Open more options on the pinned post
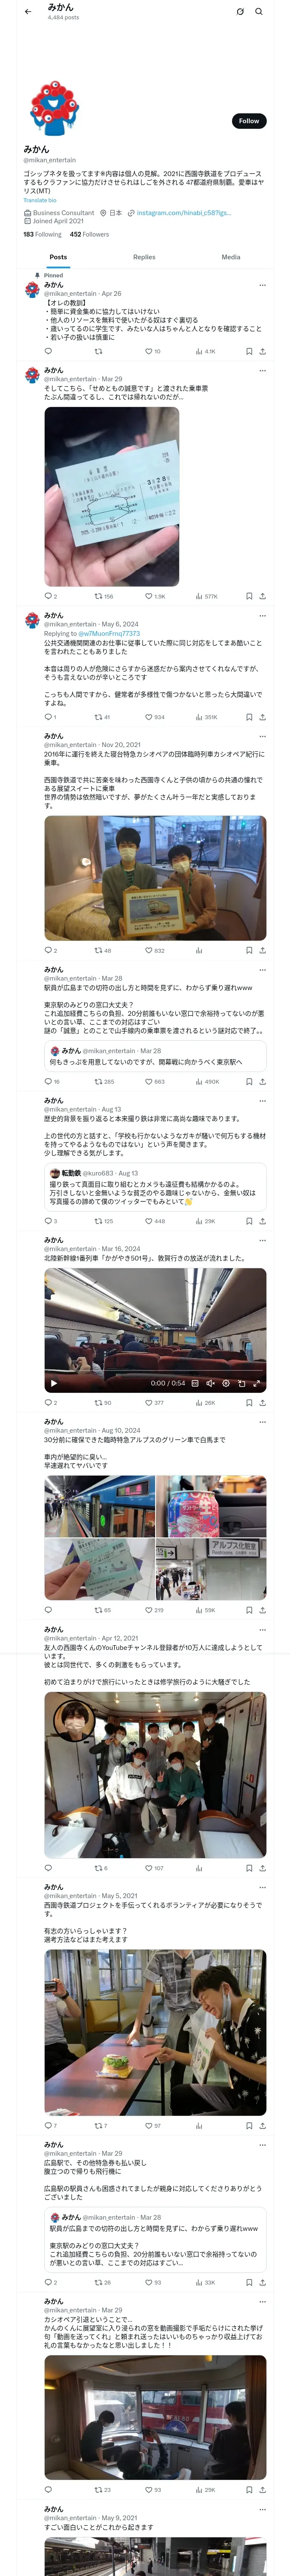The height and width of the screenshot is (2576, 290). click(x=262, y=285)
